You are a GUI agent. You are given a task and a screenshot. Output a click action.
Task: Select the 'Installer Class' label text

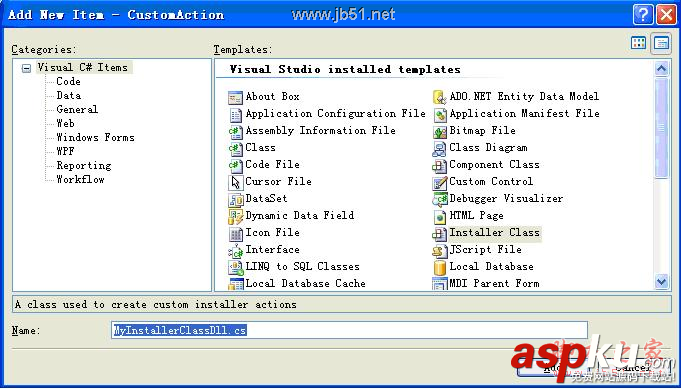pos(494,233)
